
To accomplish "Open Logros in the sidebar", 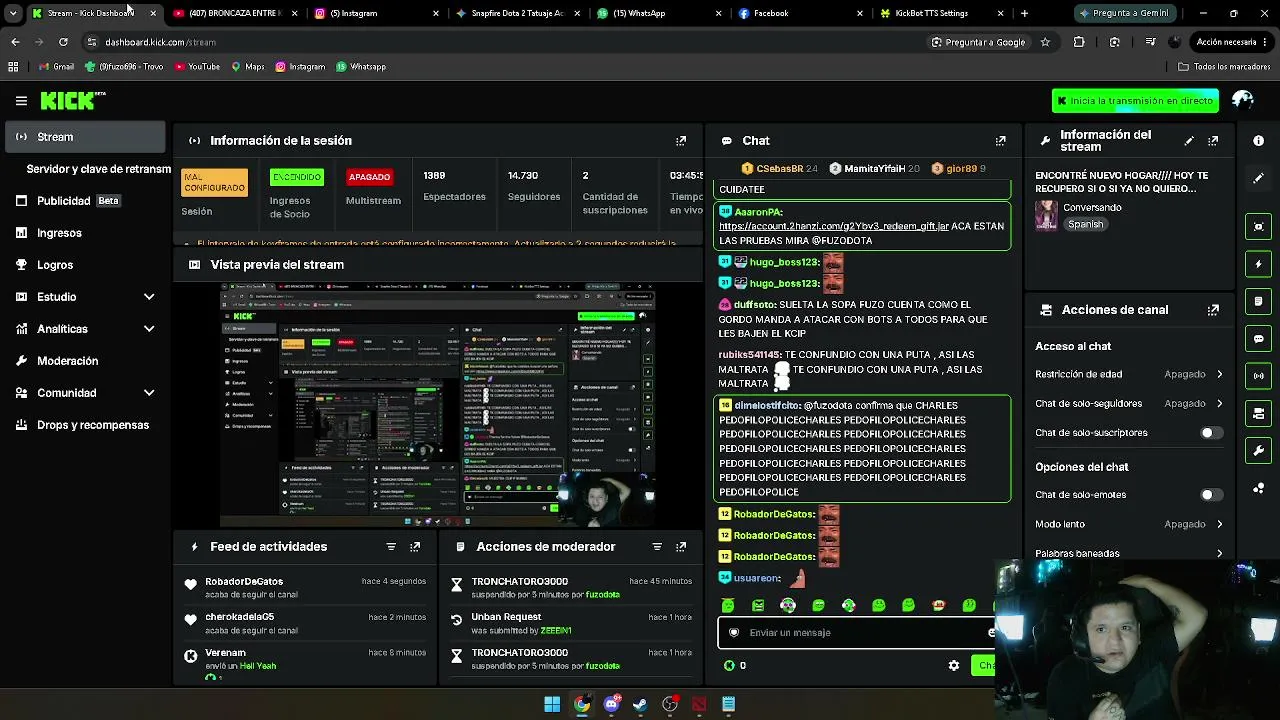I will click(85, 265).
